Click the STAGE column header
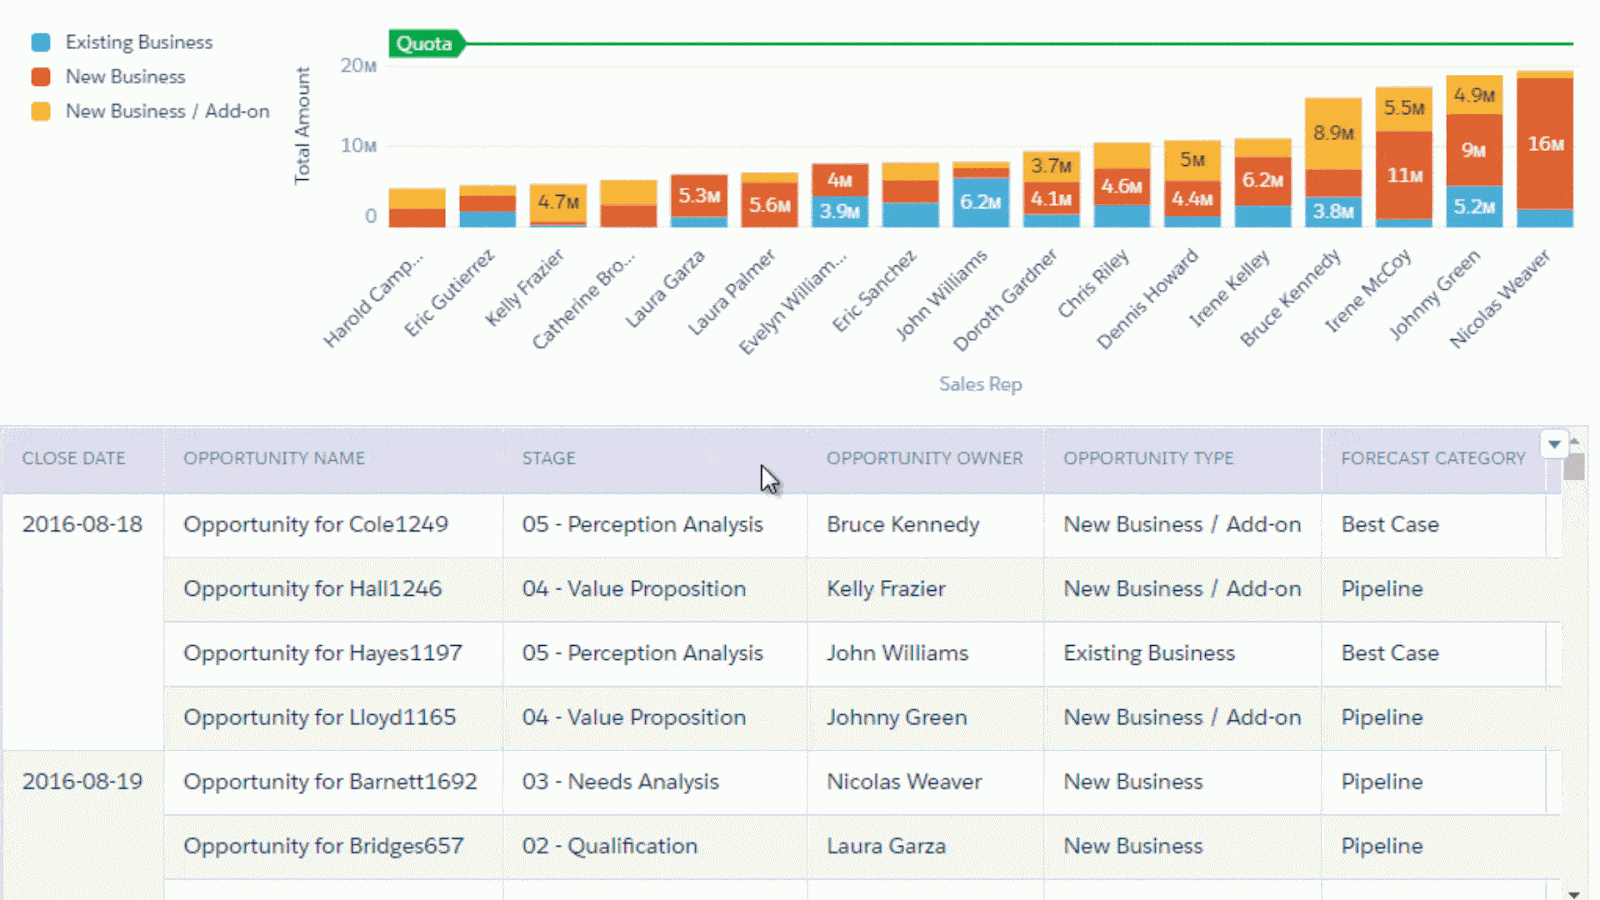This screenshot has width=1600, height=900. point(548,458)
